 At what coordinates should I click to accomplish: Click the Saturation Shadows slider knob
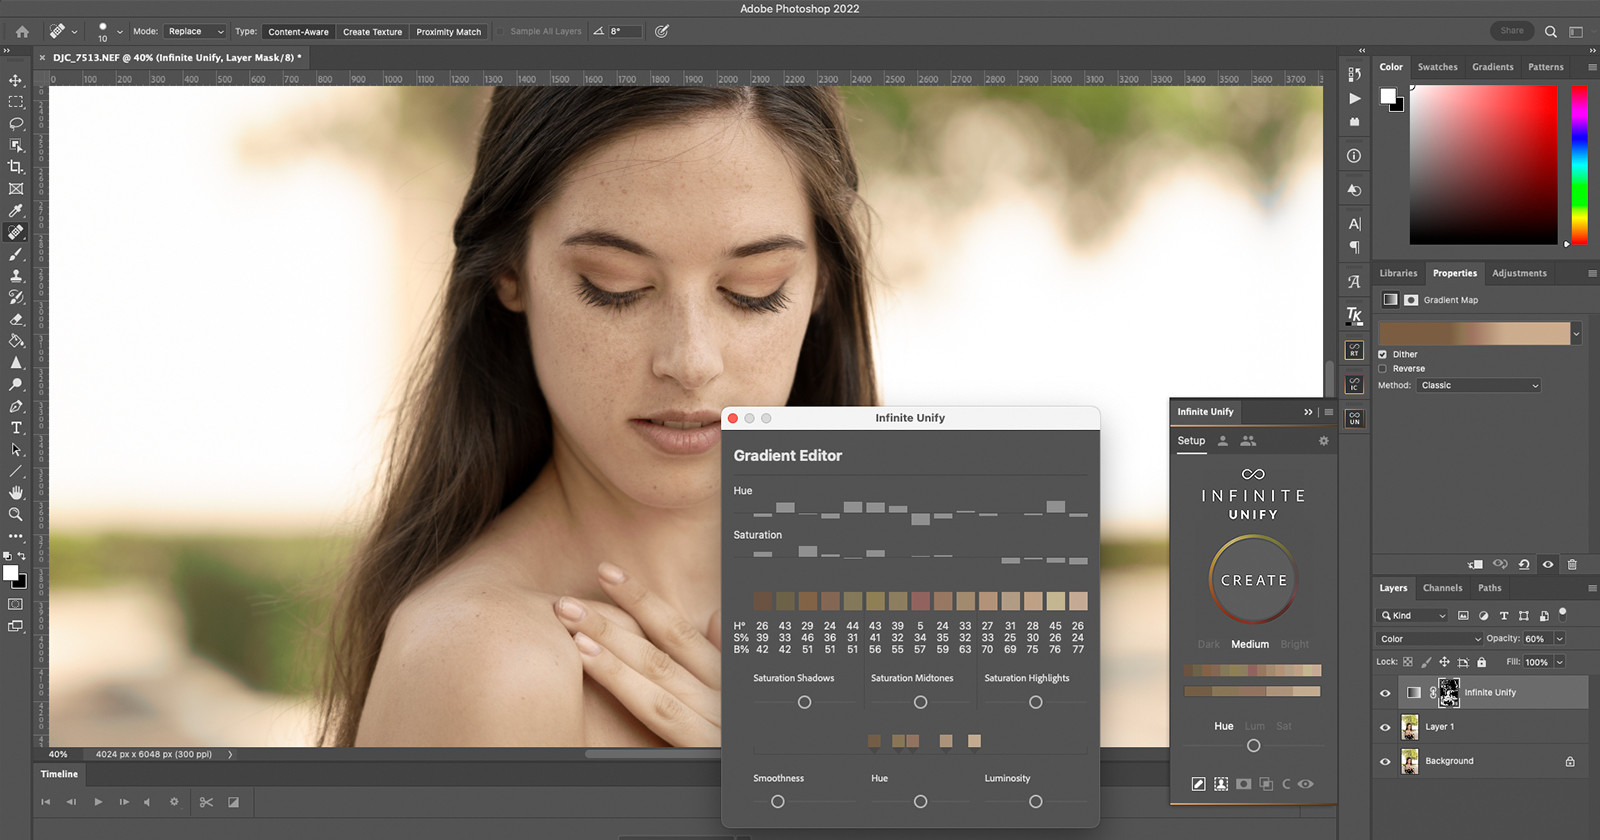coord(804,702)
